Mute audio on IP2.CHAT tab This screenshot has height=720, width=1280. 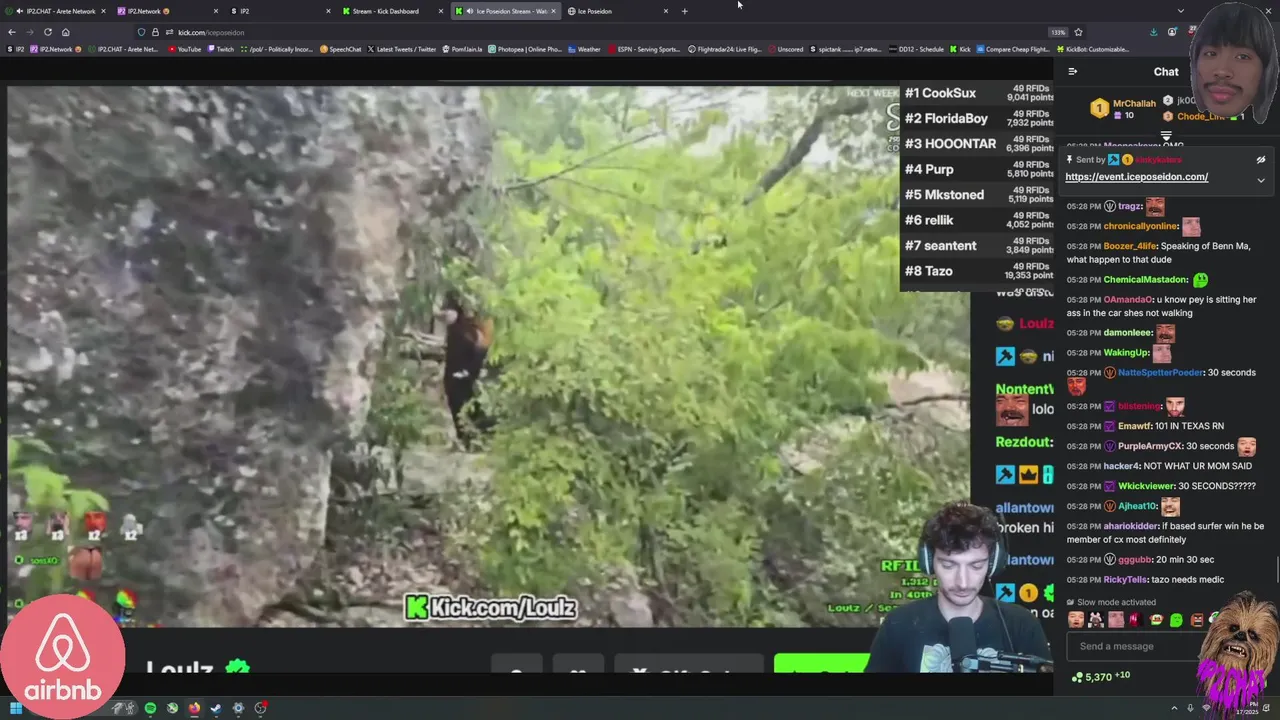pos(20,11)
